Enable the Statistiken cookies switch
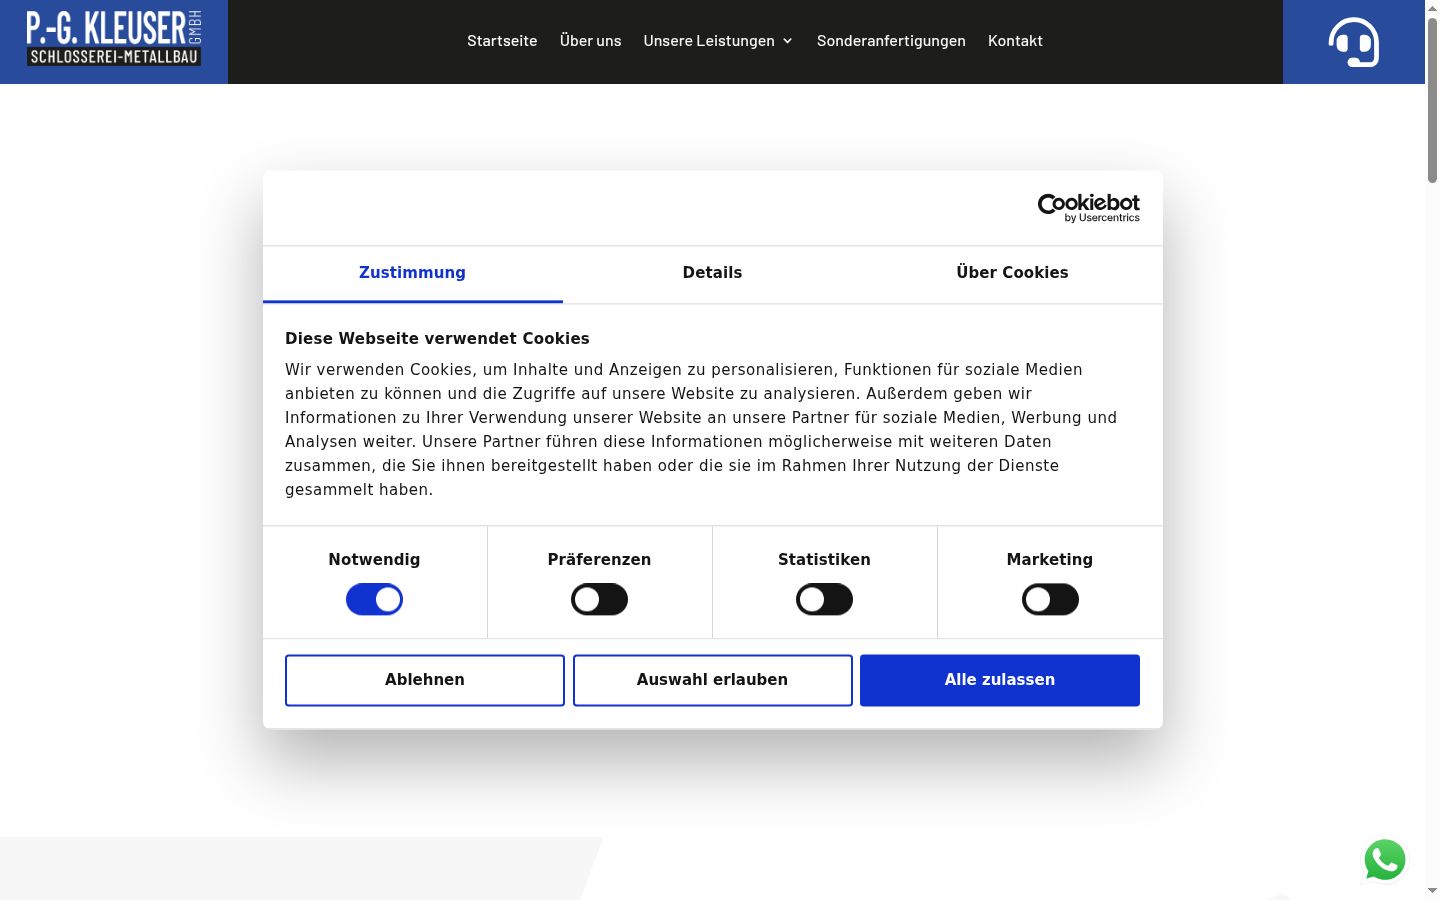Screen dimensions: 1440x900 [824, 600]
